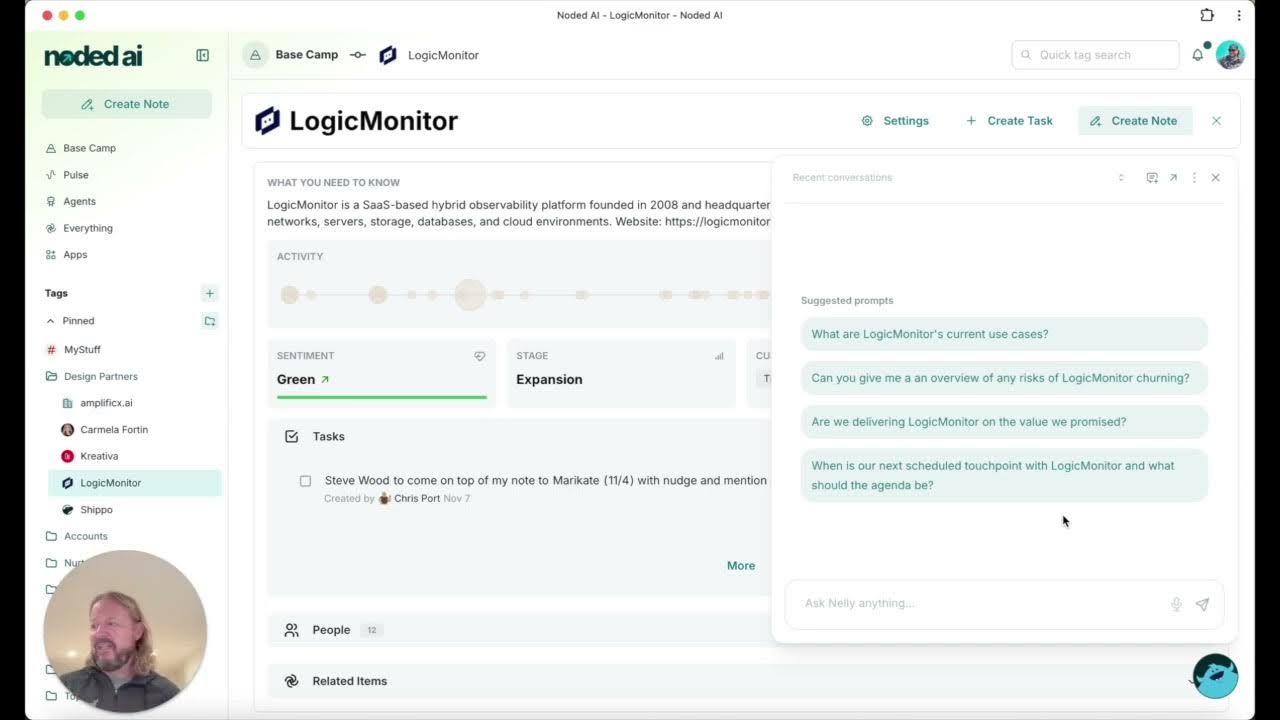The height and width of the screenshot is (720, 1280).
Task: Open chat panel more options menu
Action: 1194,178
